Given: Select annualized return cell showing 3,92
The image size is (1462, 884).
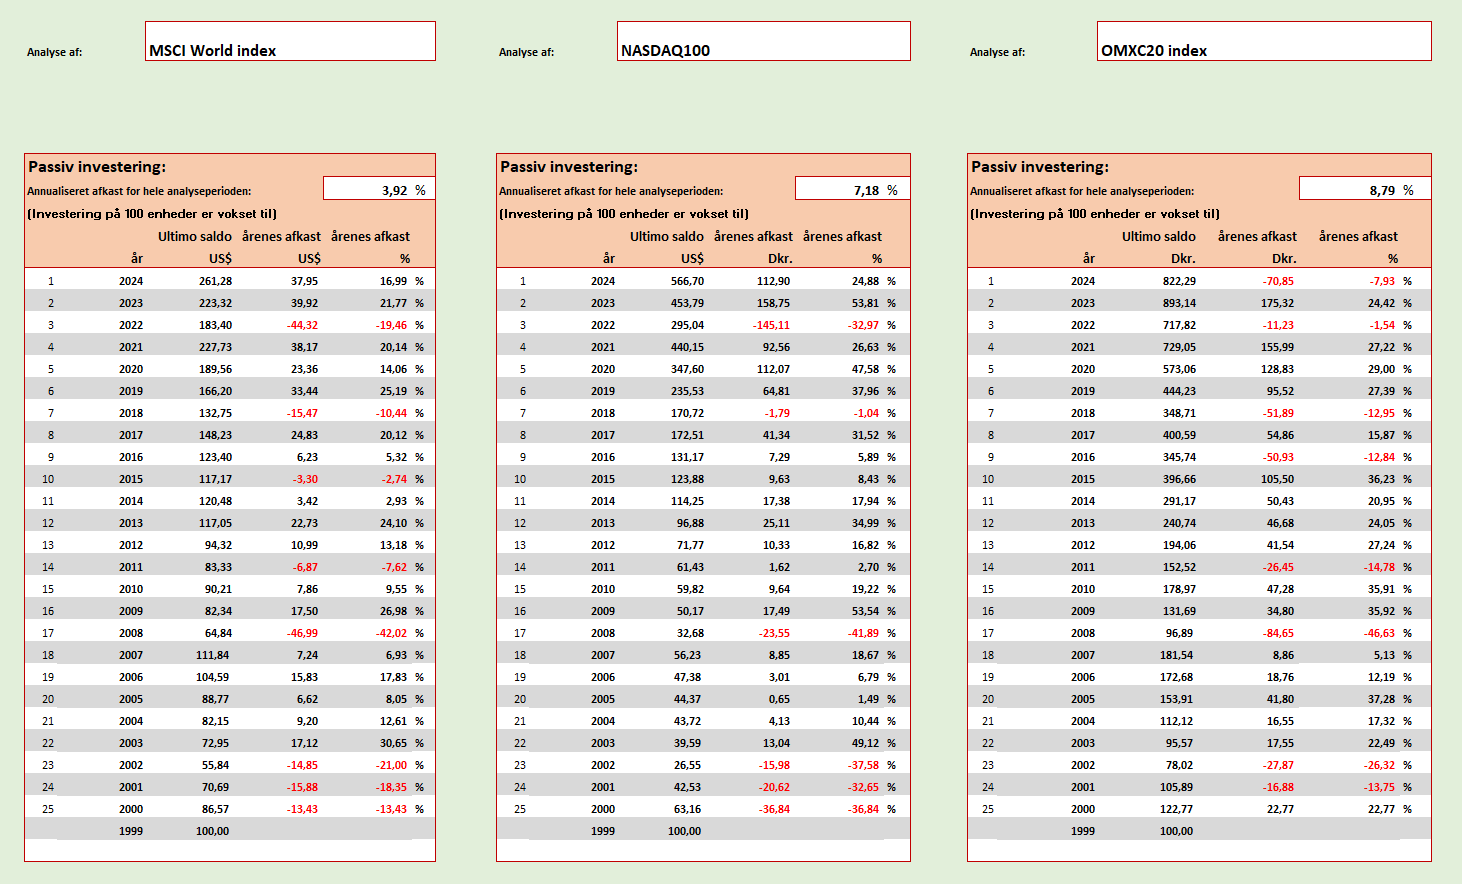Looking at the screenshot, I should [379, 189].
